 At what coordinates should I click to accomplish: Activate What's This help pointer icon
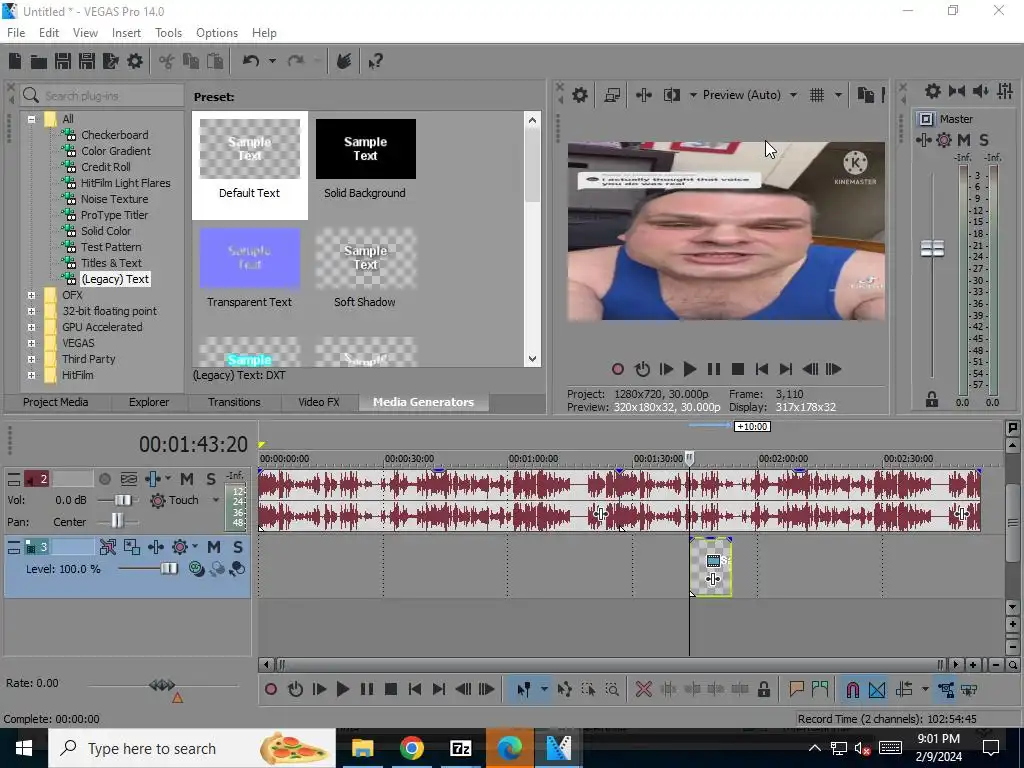376,61
